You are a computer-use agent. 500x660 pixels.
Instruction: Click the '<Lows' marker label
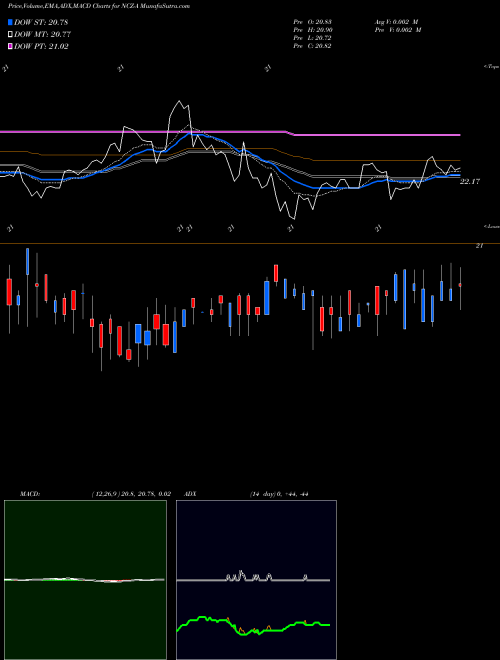[492, 226]
